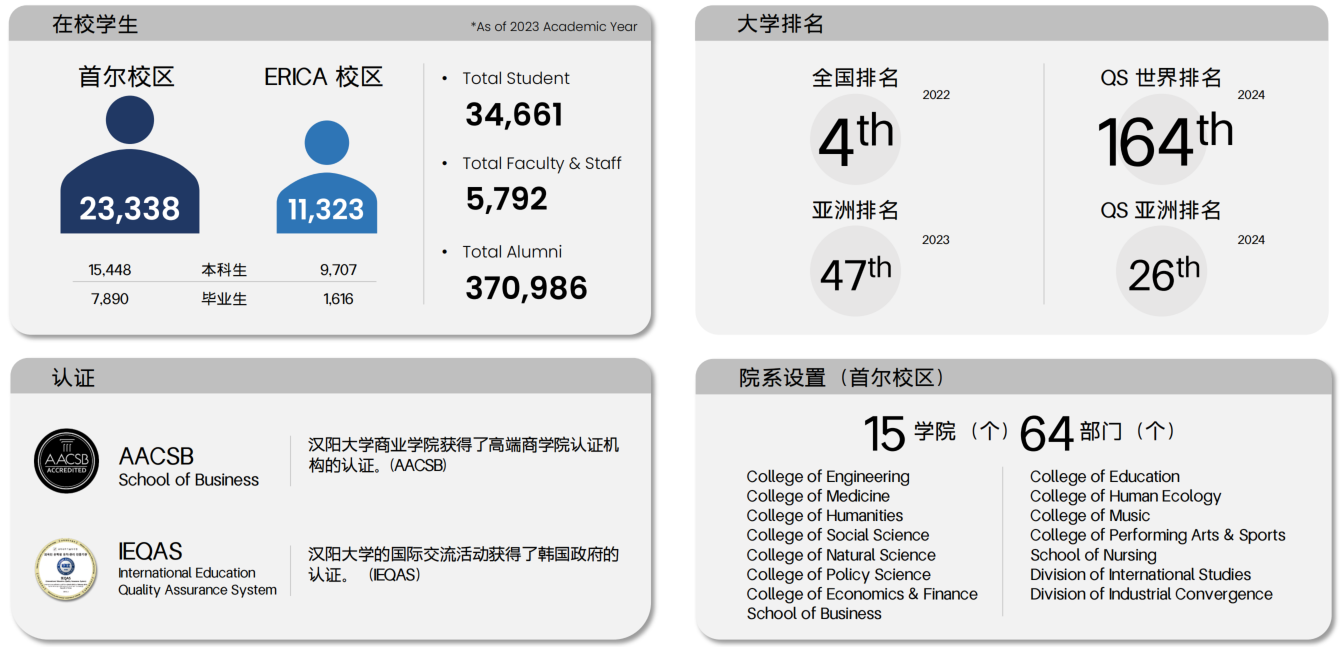Screen dimensions: 1343x647
Task: Select "College of Human Ecology"
Action: [1126, 496]
